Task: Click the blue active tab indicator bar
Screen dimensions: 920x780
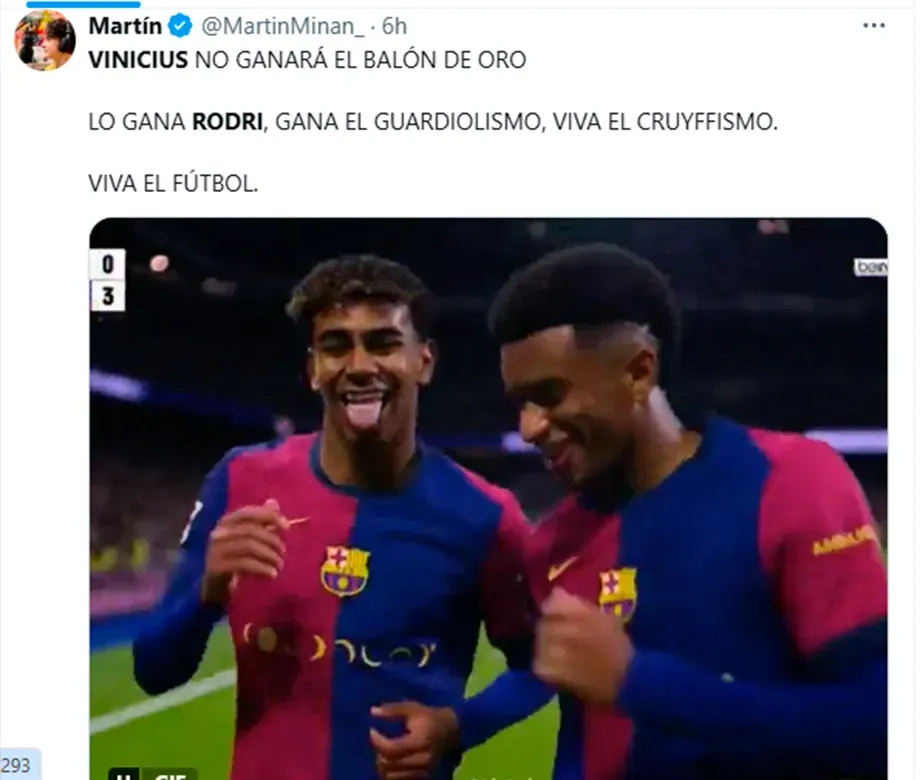Action: [83, 4]
